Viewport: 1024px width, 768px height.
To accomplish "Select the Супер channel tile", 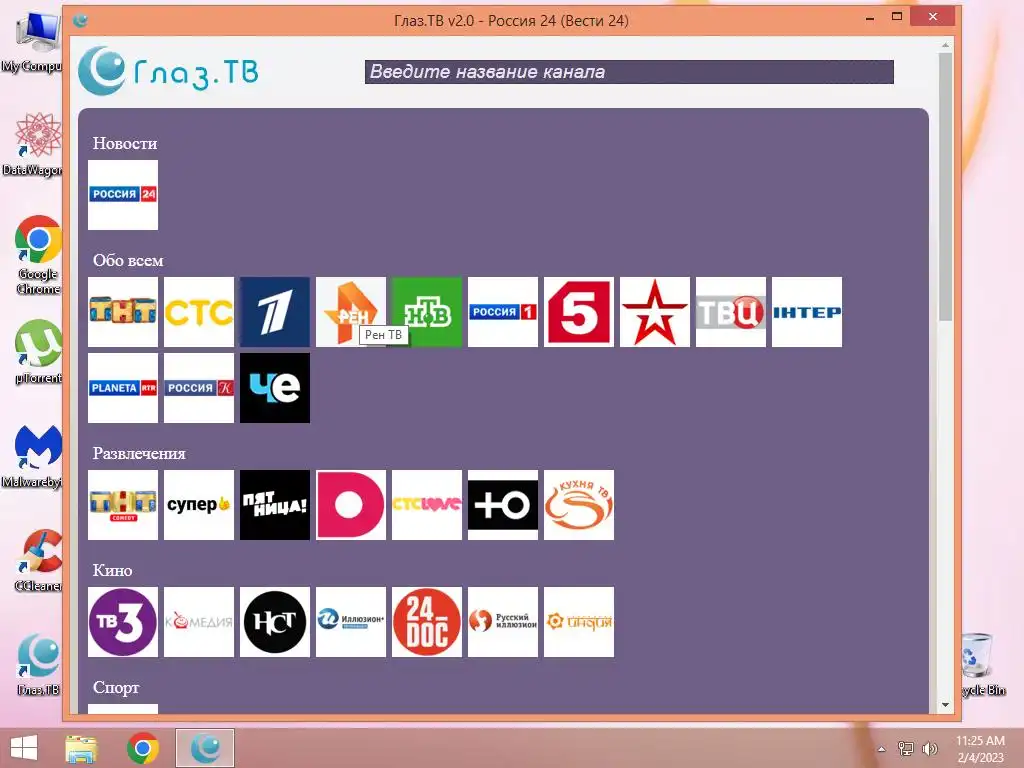I will pyautogui.click(x=199, y=505).
